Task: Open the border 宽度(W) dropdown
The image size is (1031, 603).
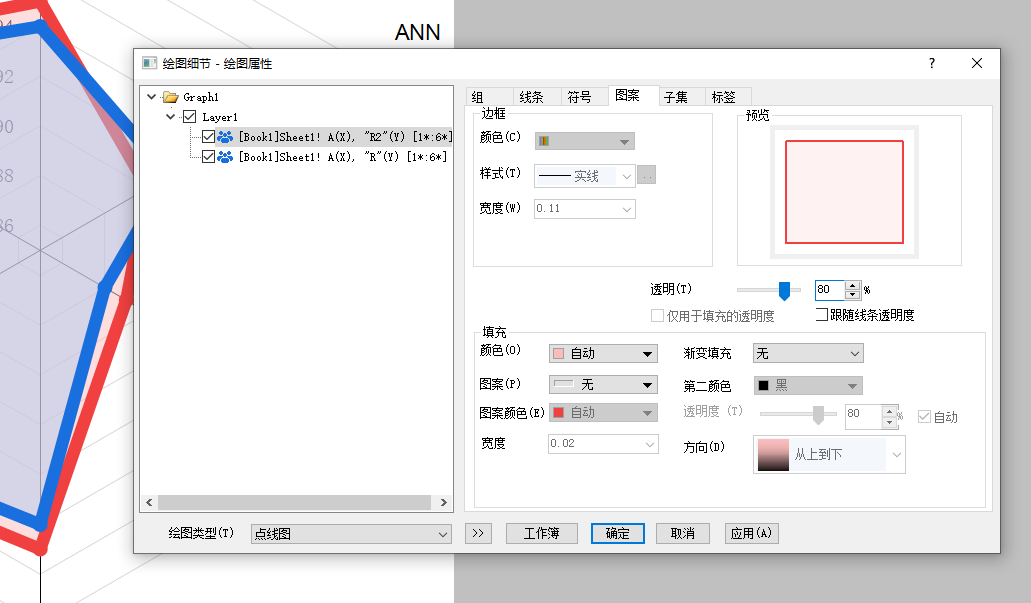Action: click(x=585, y=209)
